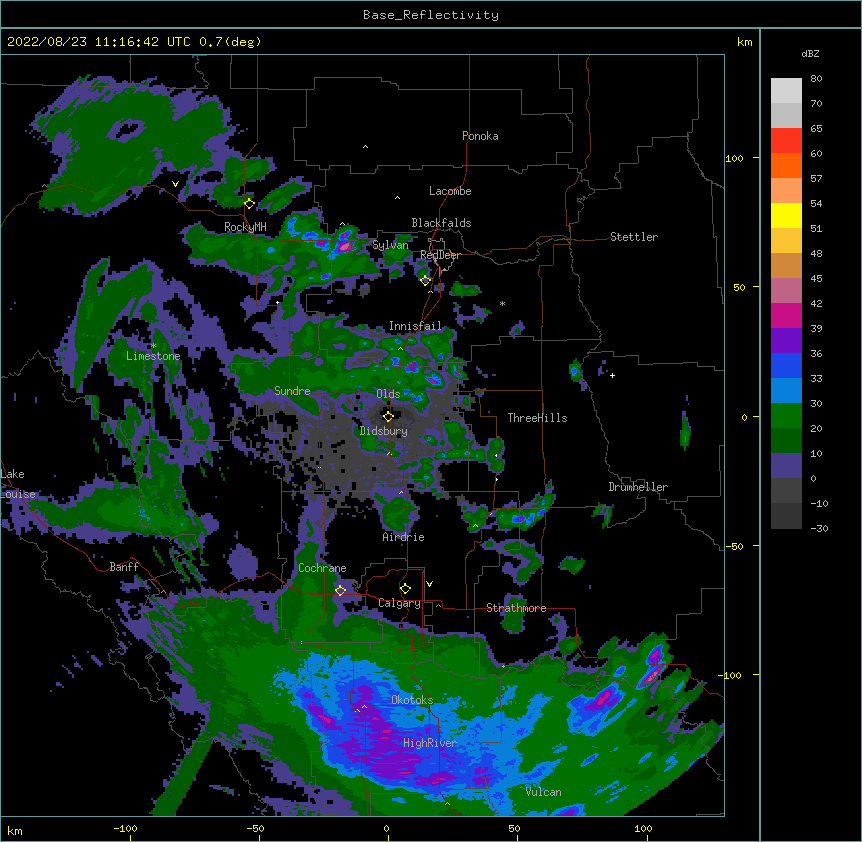Click the 80 value on the dBZ scale
The width and height of the screenshot is (862, 842).
[x=816, y=79]
